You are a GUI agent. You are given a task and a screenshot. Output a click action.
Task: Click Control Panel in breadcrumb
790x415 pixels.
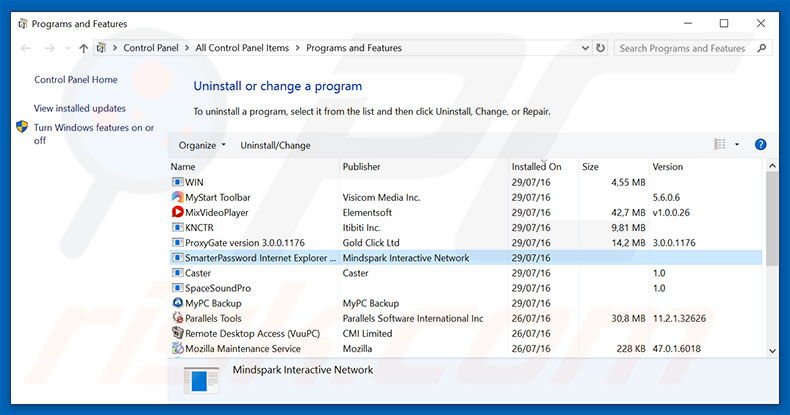(x=151, y=48)
